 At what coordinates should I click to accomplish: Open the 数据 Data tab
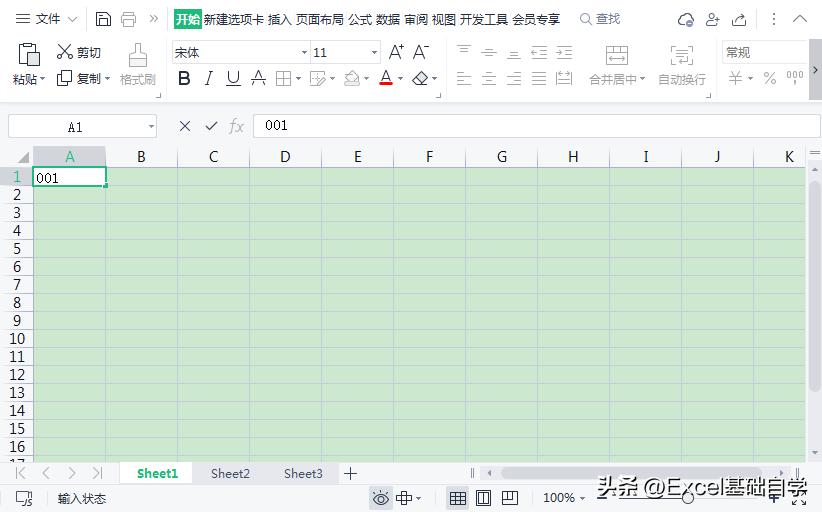pyautogui.click(x=388, y=19)
